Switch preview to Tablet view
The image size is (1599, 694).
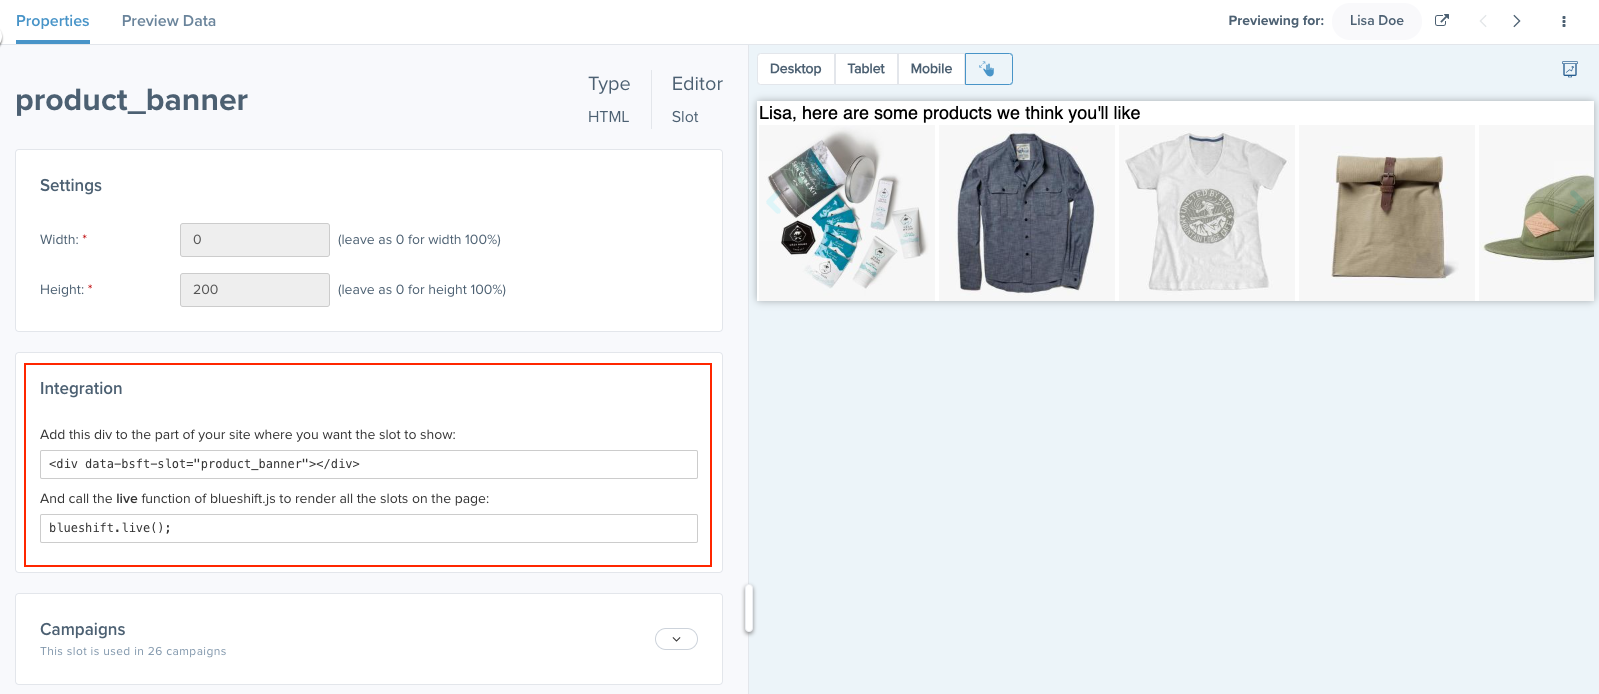[866, 69]
